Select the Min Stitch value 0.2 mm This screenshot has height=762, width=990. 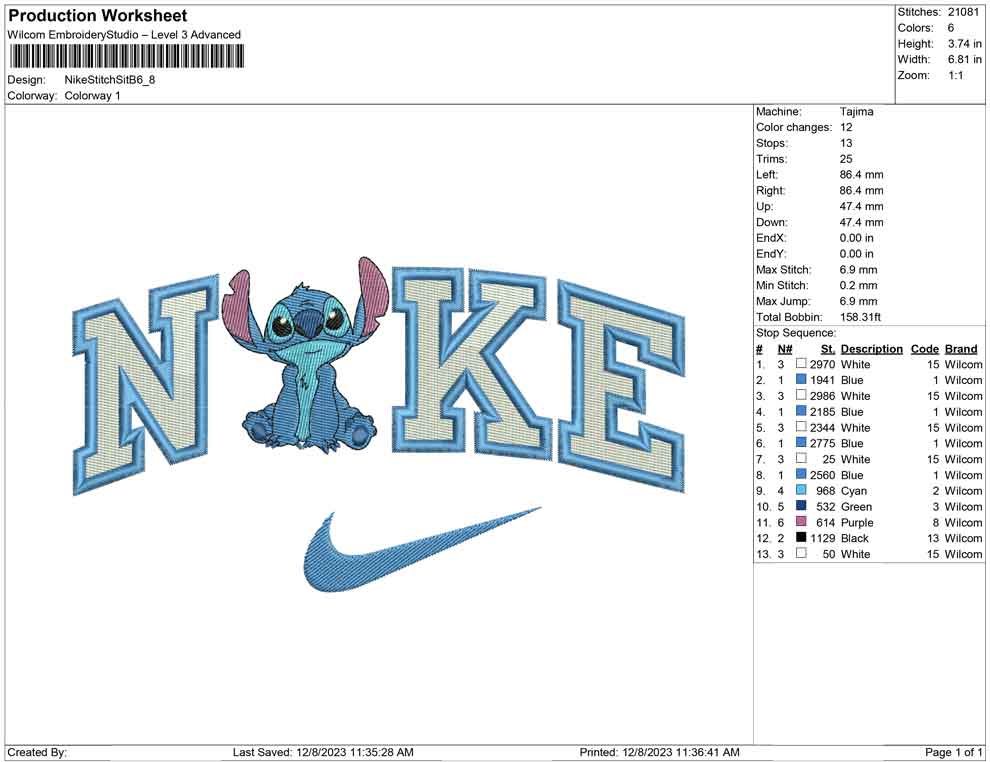859,285
